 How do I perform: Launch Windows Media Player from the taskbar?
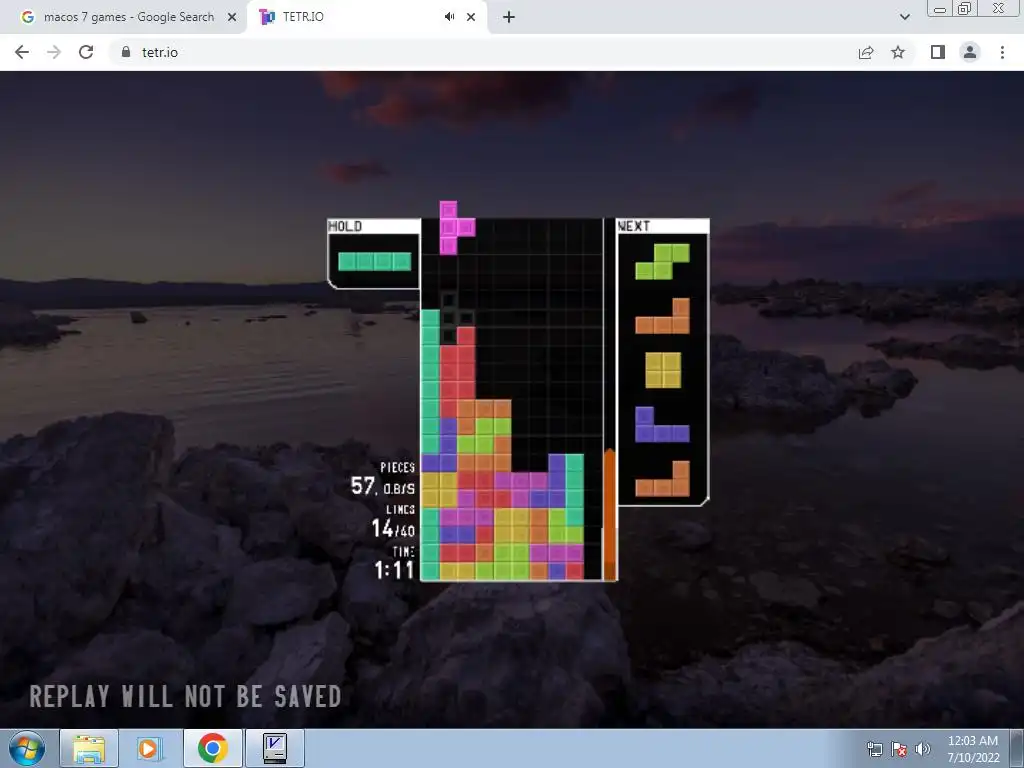click(150, 748)
